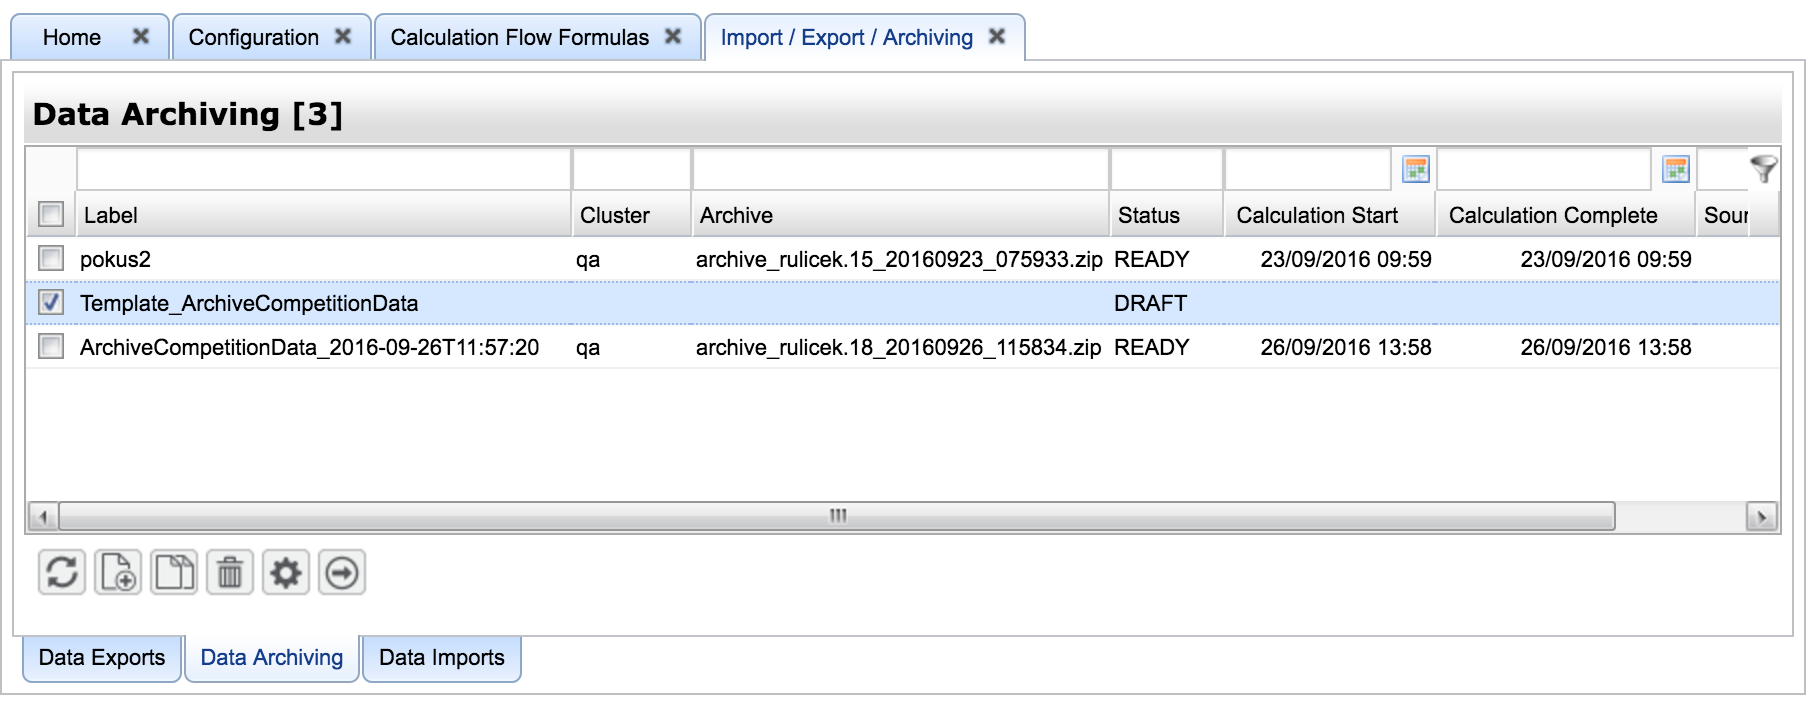Open the Data Imports bottom tab
Image resolution: width=1806 pixels, height=713 pixels.
[441, 658]
